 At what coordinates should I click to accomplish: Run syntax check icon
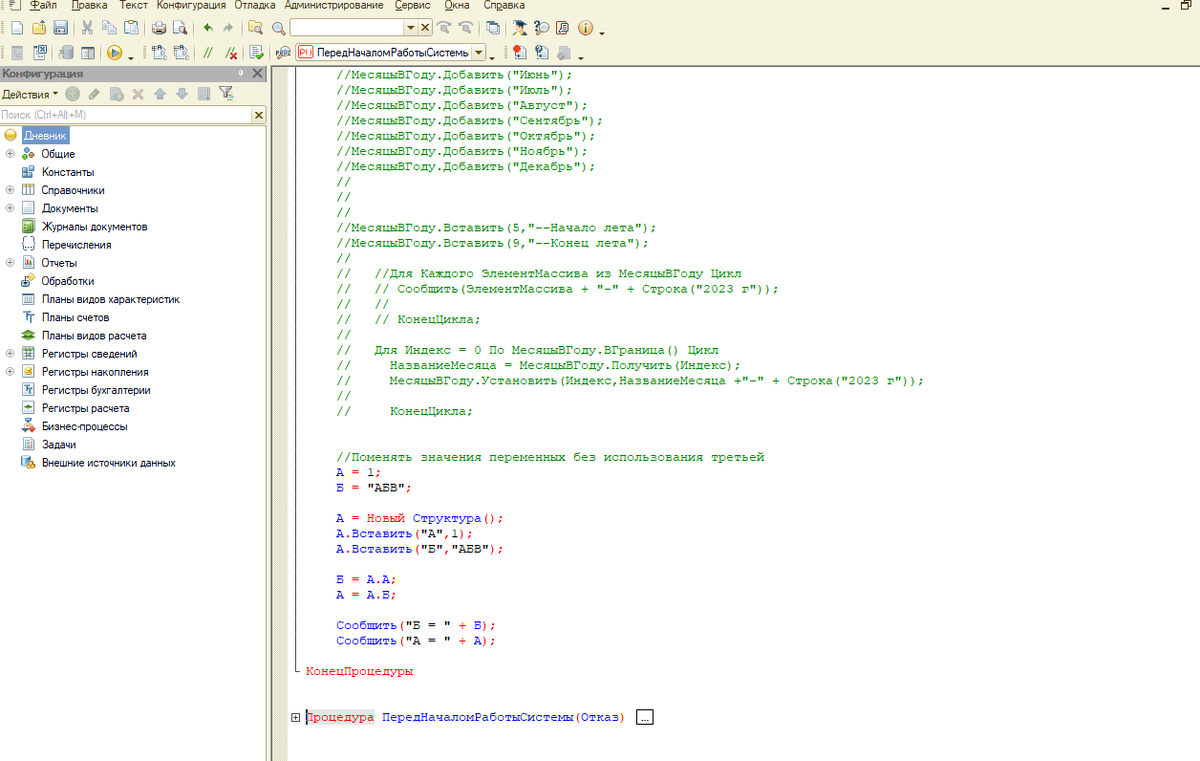coord(256,53)
